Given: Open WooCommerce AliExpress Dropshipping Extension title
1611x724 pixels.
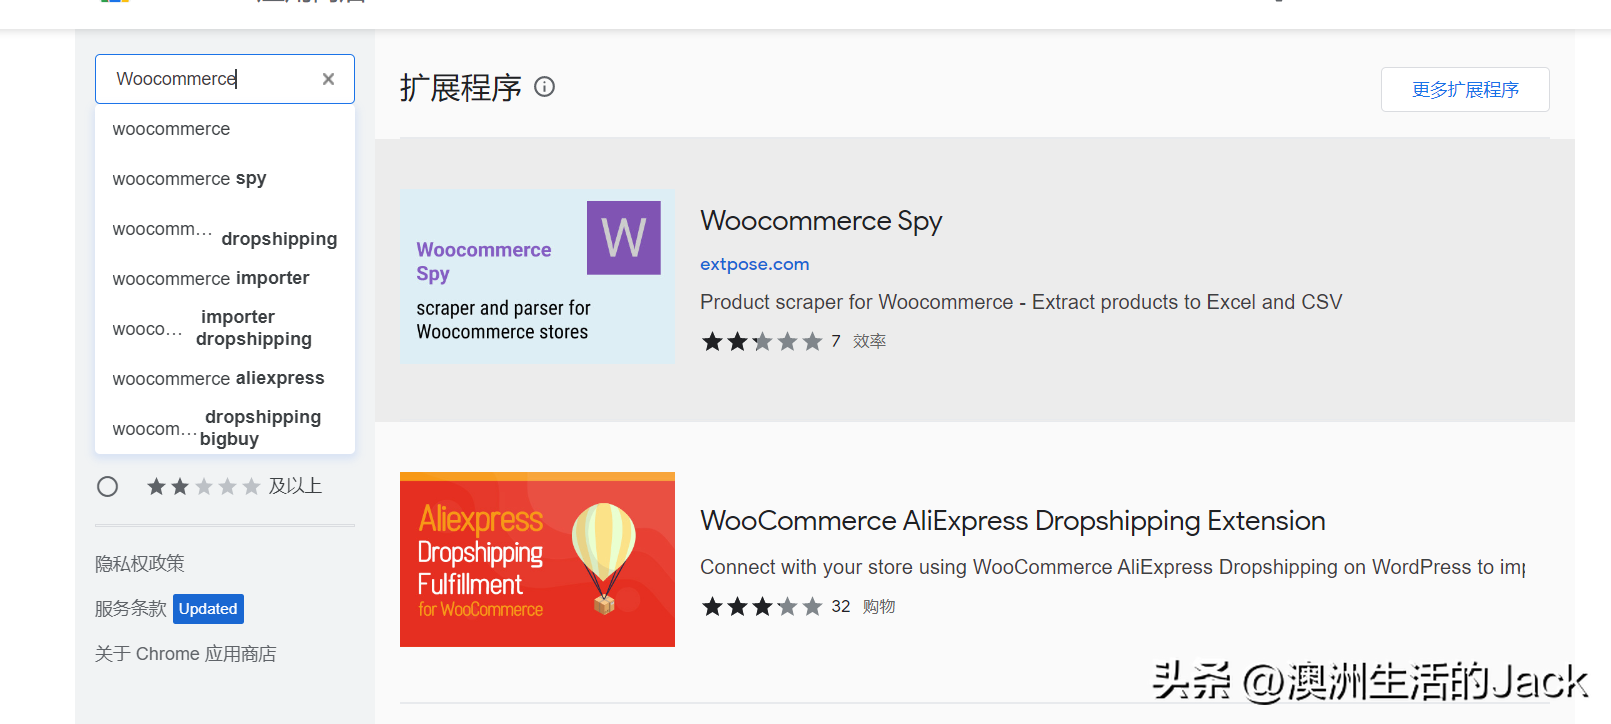Looking at the screenshot, I should [1013, 521].
